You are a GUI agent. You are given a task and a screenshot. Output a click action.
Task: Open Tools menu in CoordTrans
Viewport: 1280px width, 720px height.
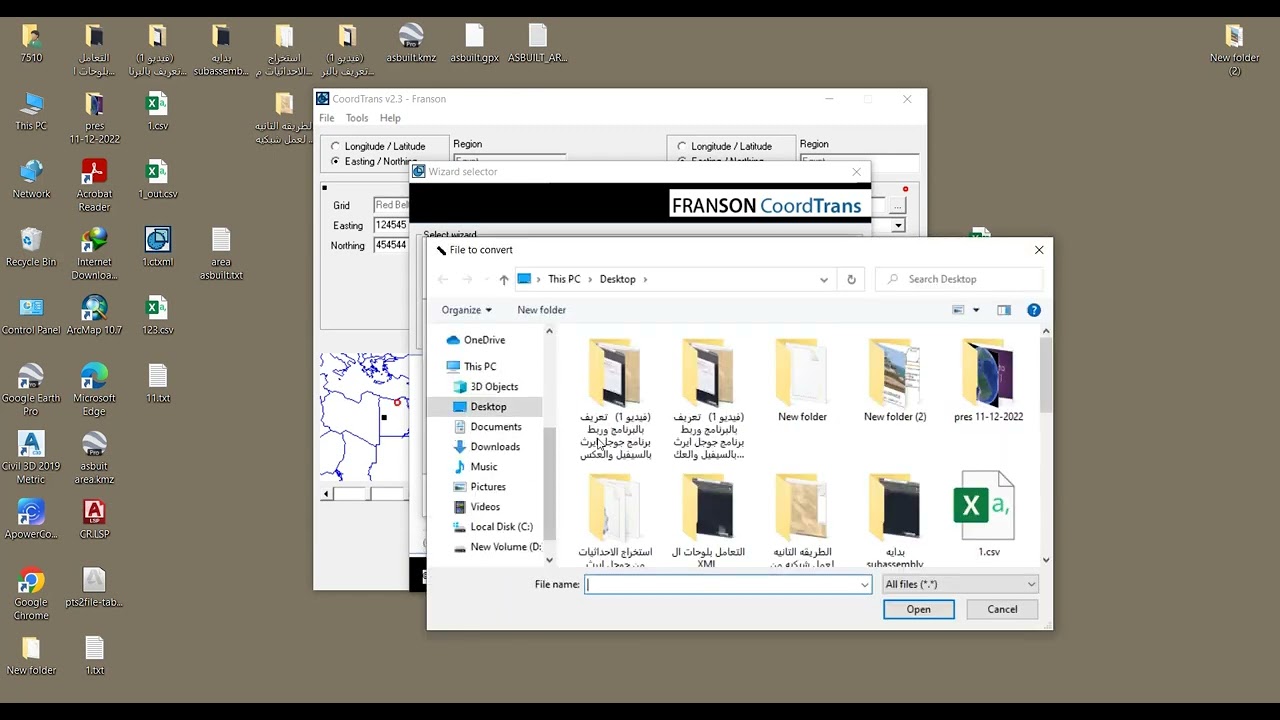click(357, 118)
